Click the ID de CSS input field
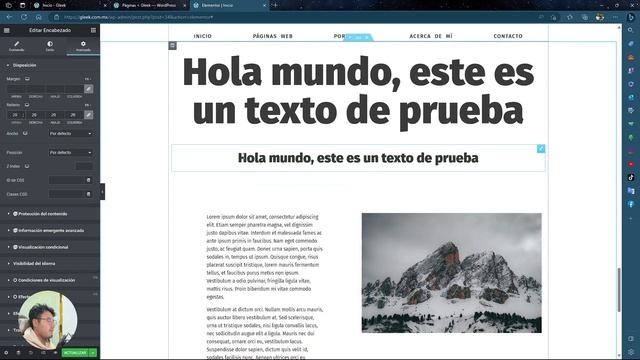This screenshot has height=360, width=640. pos(67,180)
